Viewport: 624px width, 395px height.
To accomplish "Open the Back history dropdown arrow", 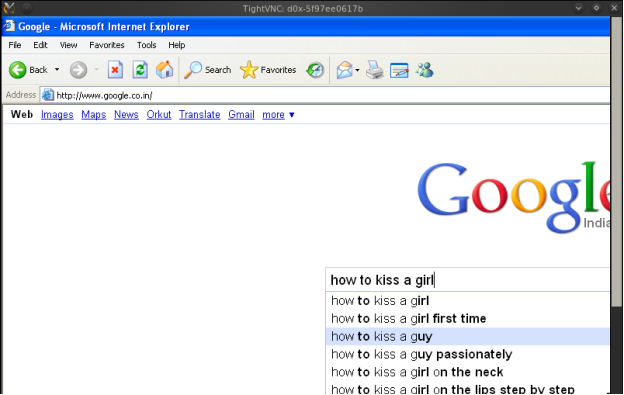I will tap(57, 70).
